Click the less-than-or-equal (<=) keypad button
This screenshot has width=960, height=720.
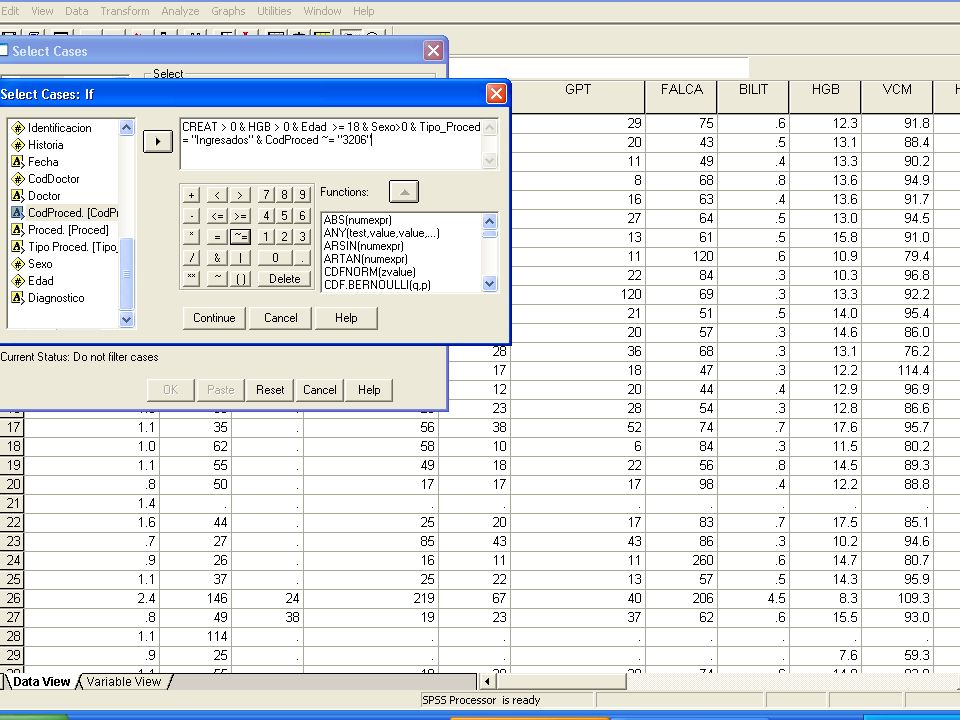coord(217,216)
